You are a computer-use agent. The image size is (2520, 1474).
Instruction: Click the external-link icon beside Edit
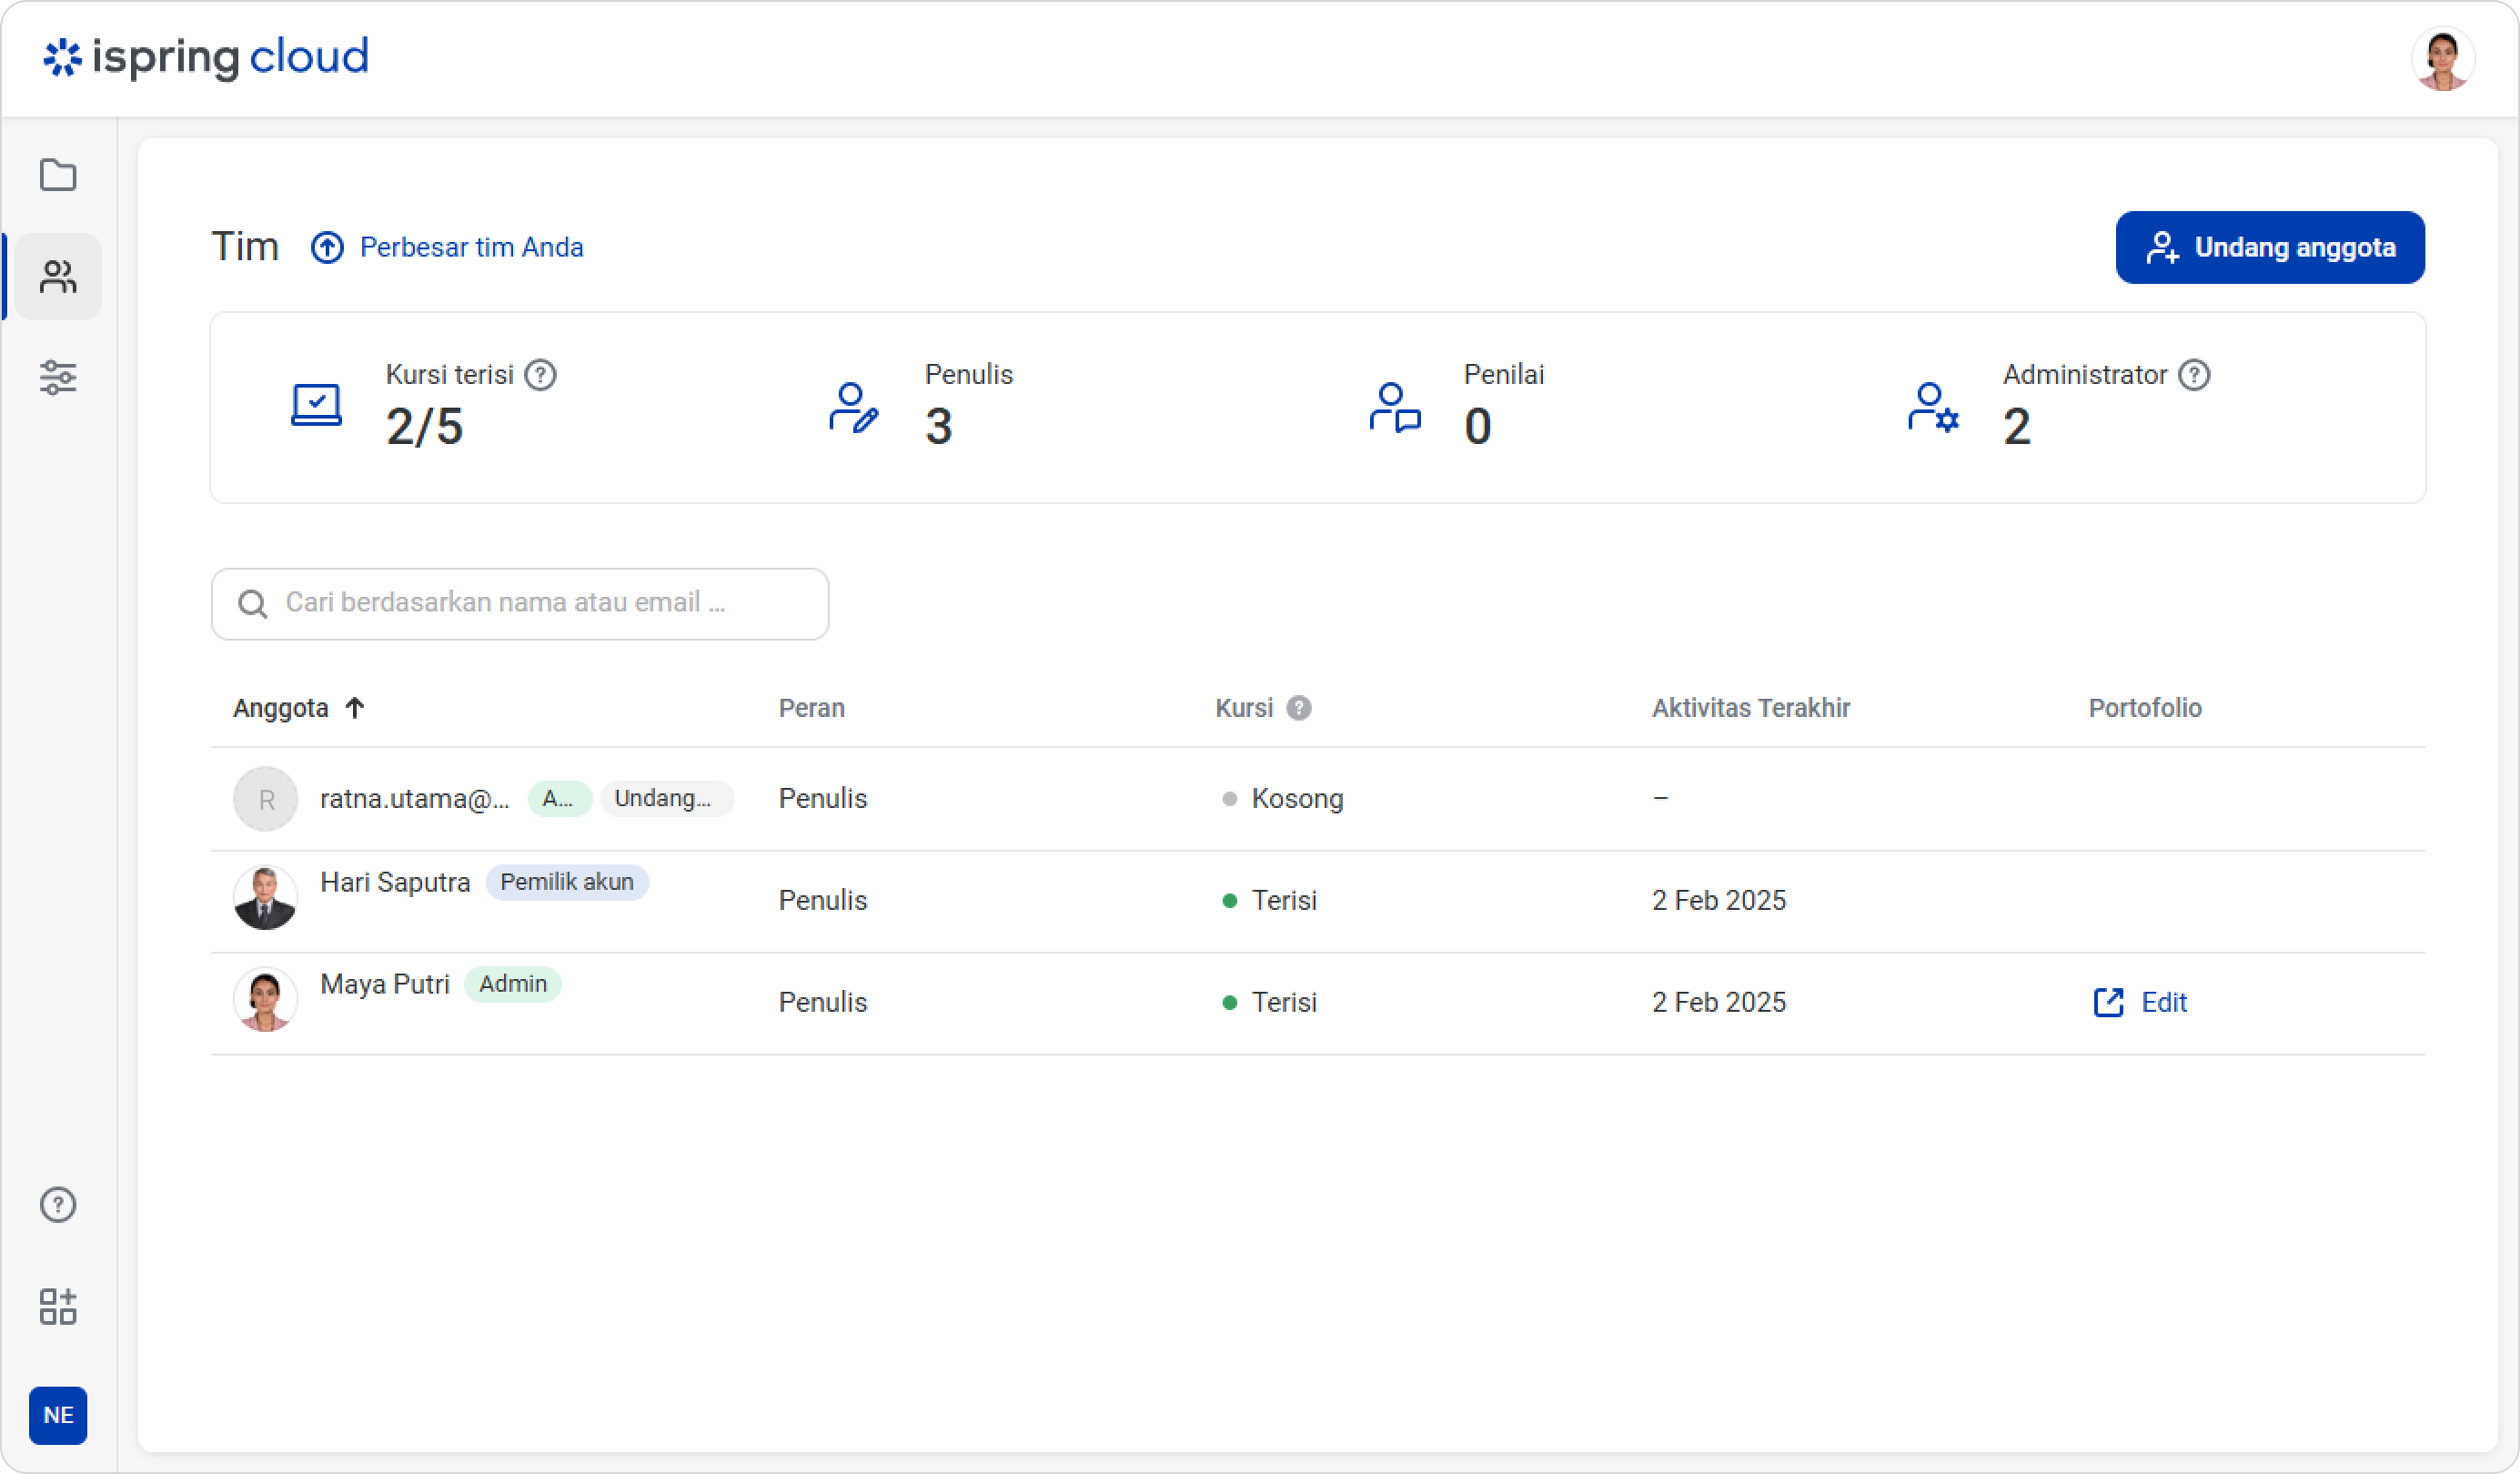(2109, 1002)
